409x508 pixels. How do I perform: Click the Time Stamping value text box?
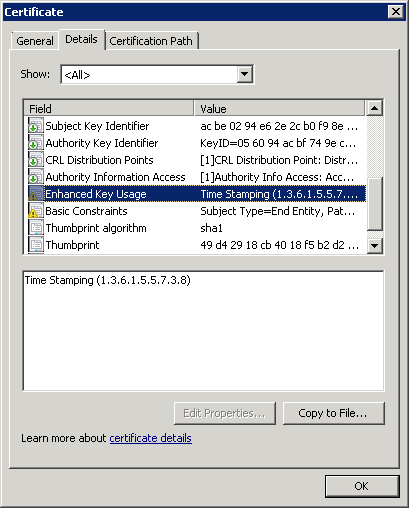click(203, 331)
